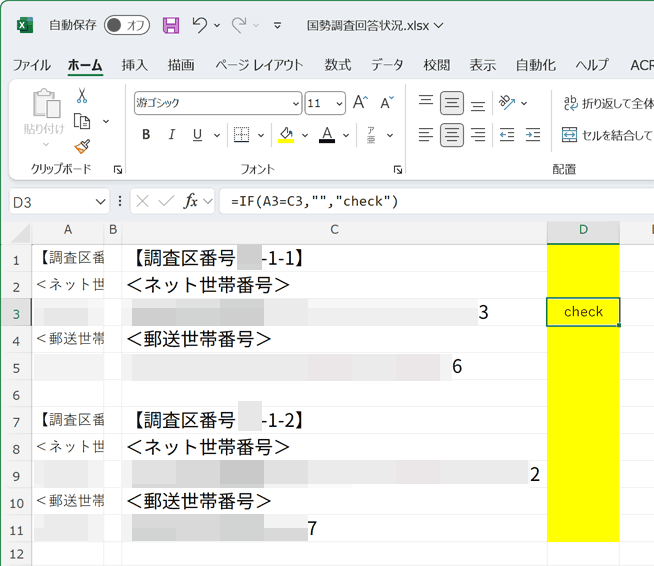
Task: Open the font name dropdown
Action: point(296,104)
